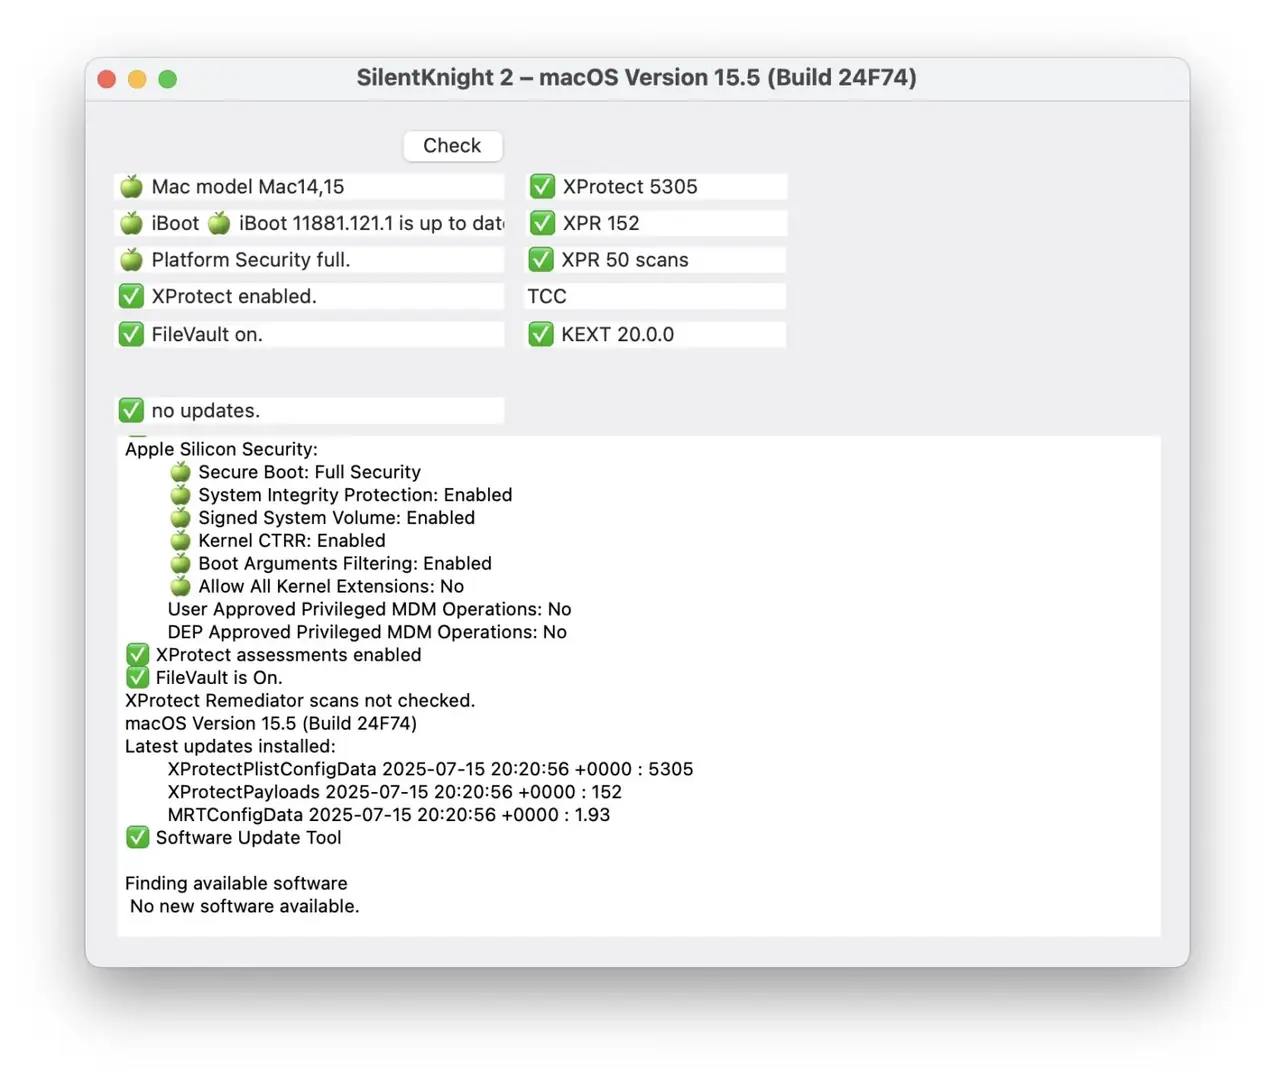This screenshot has height=1080, width=1275.
Task: Click the green checkmark beside XPR 50 scans
Action: pos(541,260)
